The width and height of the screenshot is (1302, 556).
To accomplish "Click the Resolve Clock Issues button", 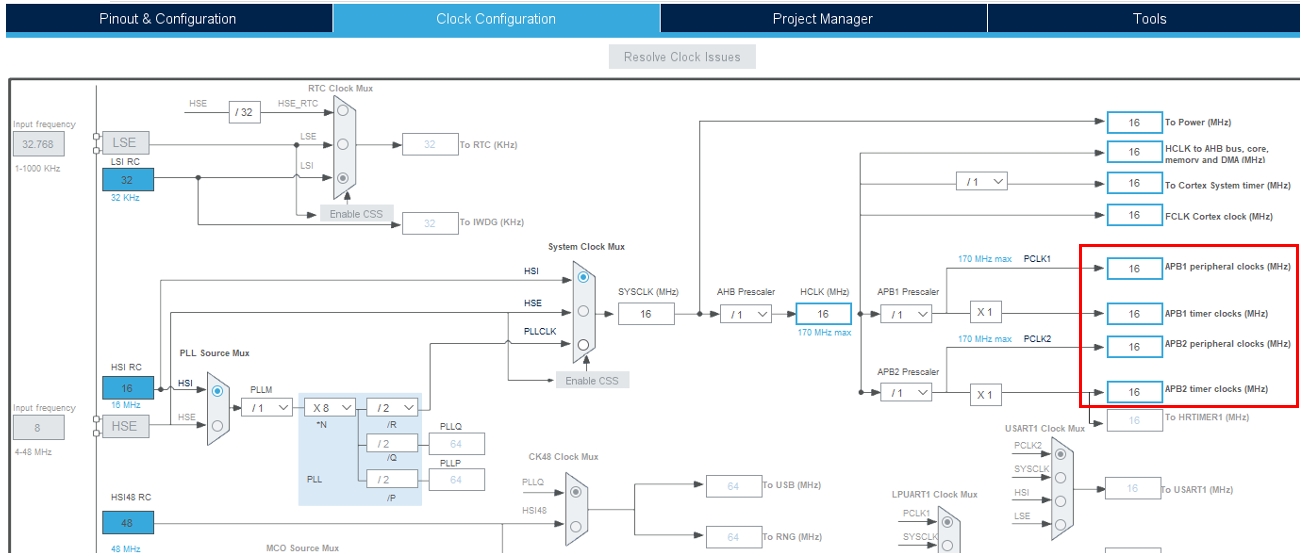I will tap(682, 57).
